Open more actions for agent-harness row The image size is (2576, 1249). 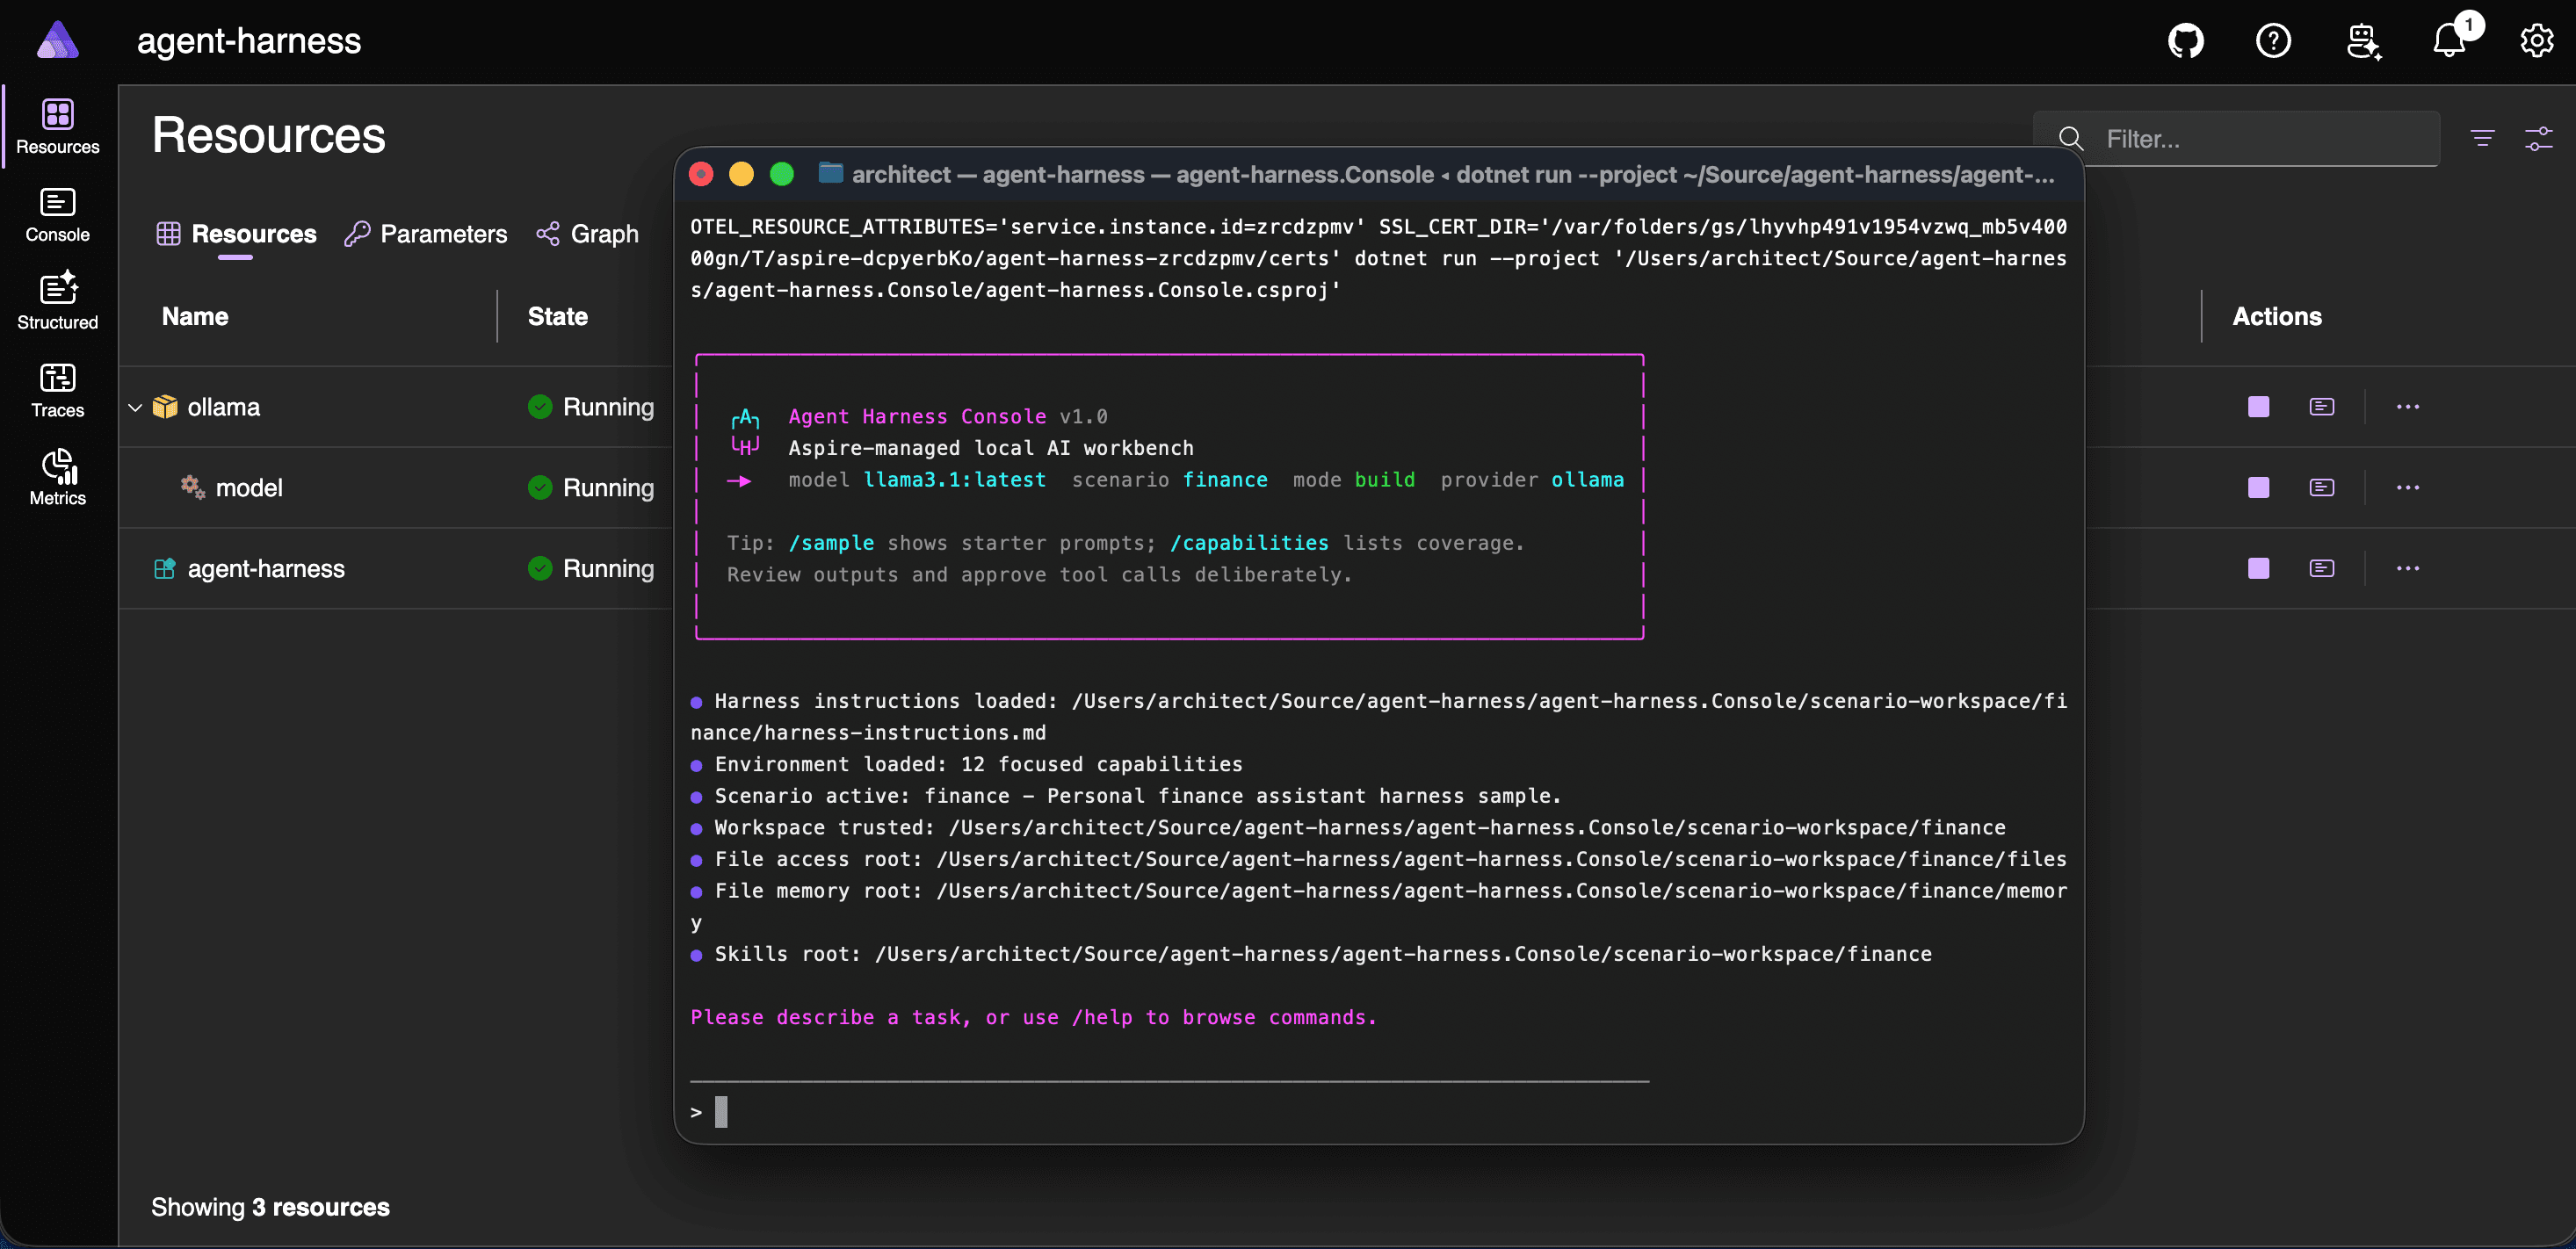tap(2408, 569)
